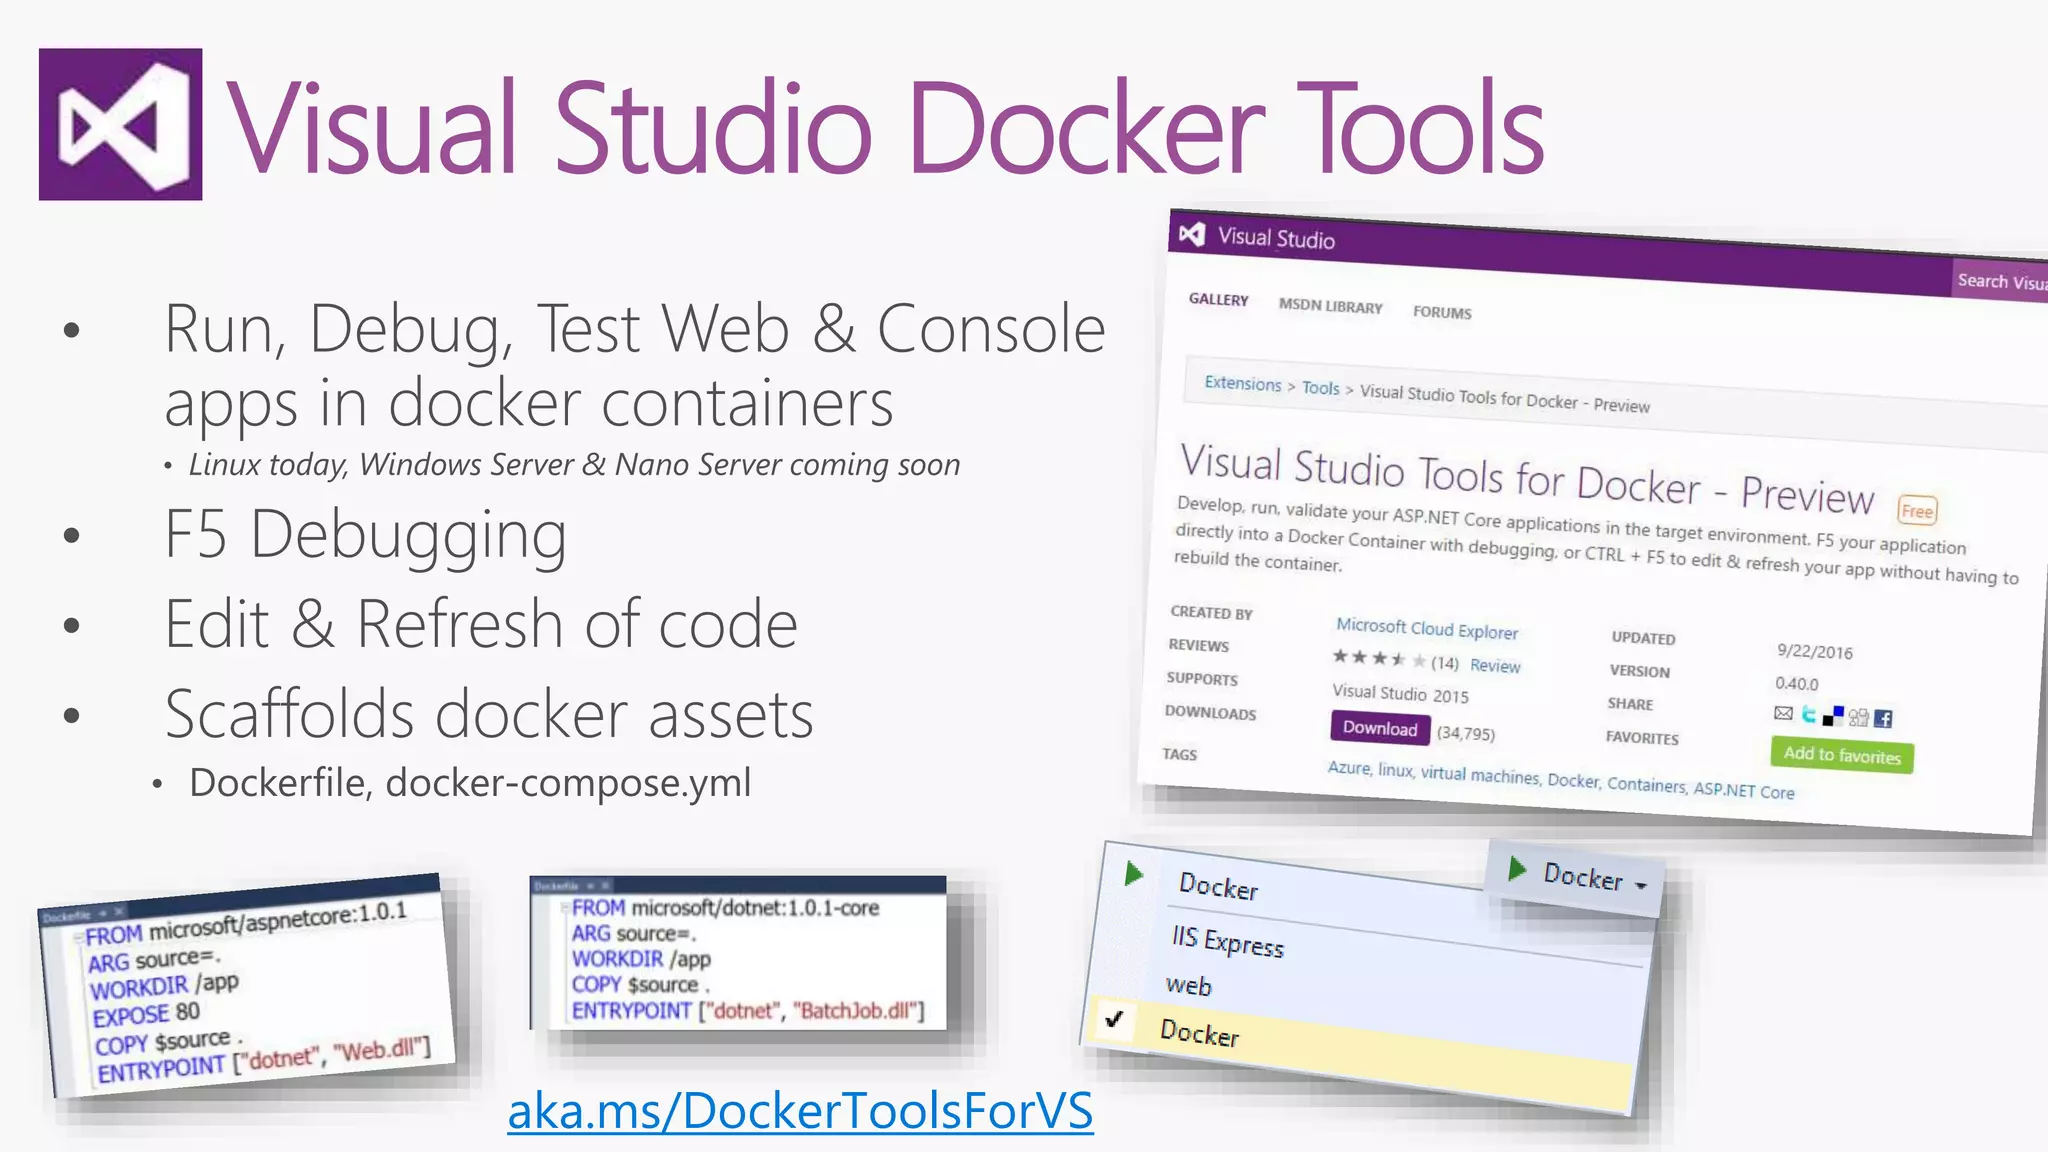
Task: Click the Visual Studio logo in the gallery header
Action: coord(1191,234)
